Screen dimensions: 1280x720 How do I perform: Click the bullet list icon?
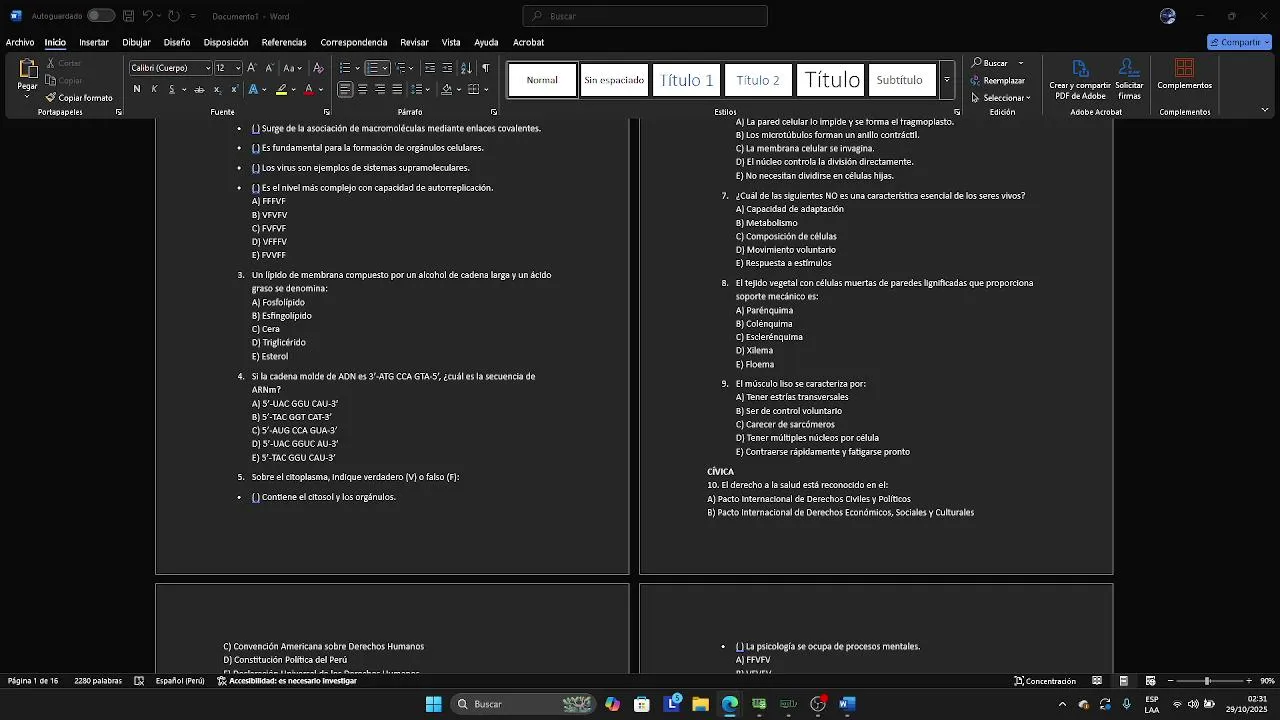pos(344,68)
